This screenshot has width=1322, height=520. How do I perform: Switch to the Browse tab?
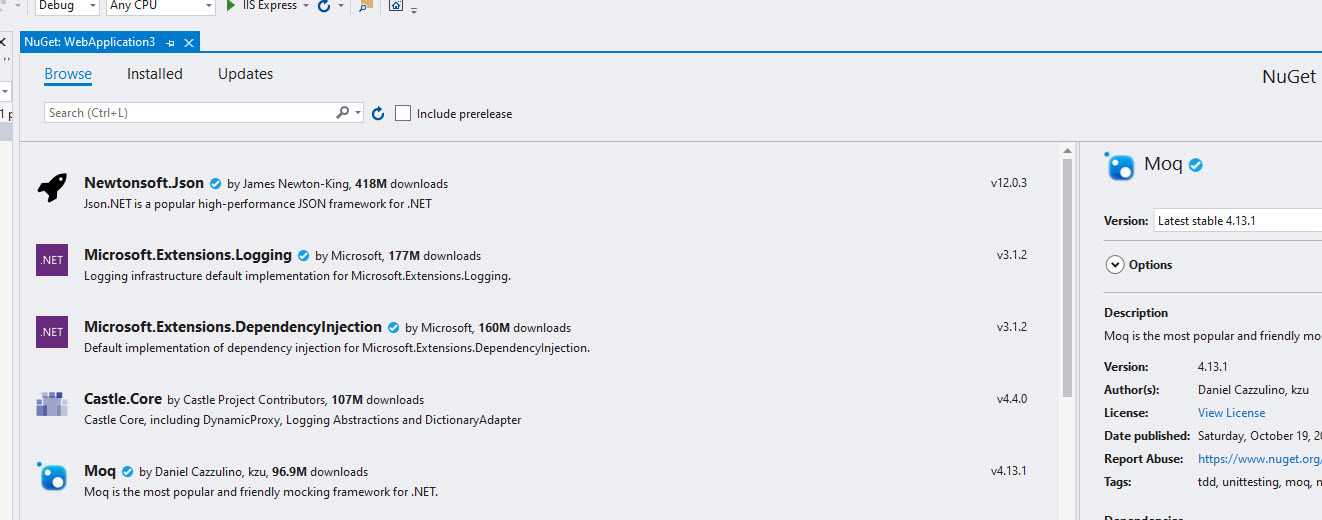coord(68,74)
